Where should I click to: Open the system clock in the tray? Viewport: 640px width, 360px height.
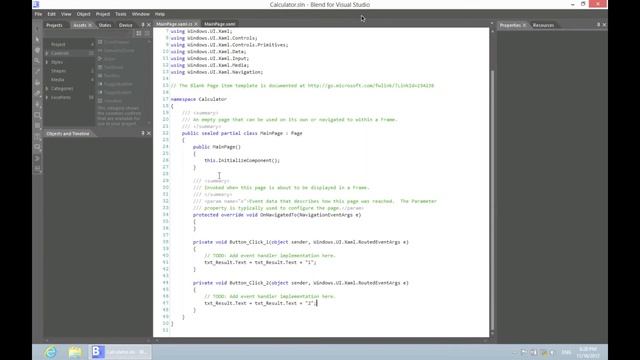588,352
